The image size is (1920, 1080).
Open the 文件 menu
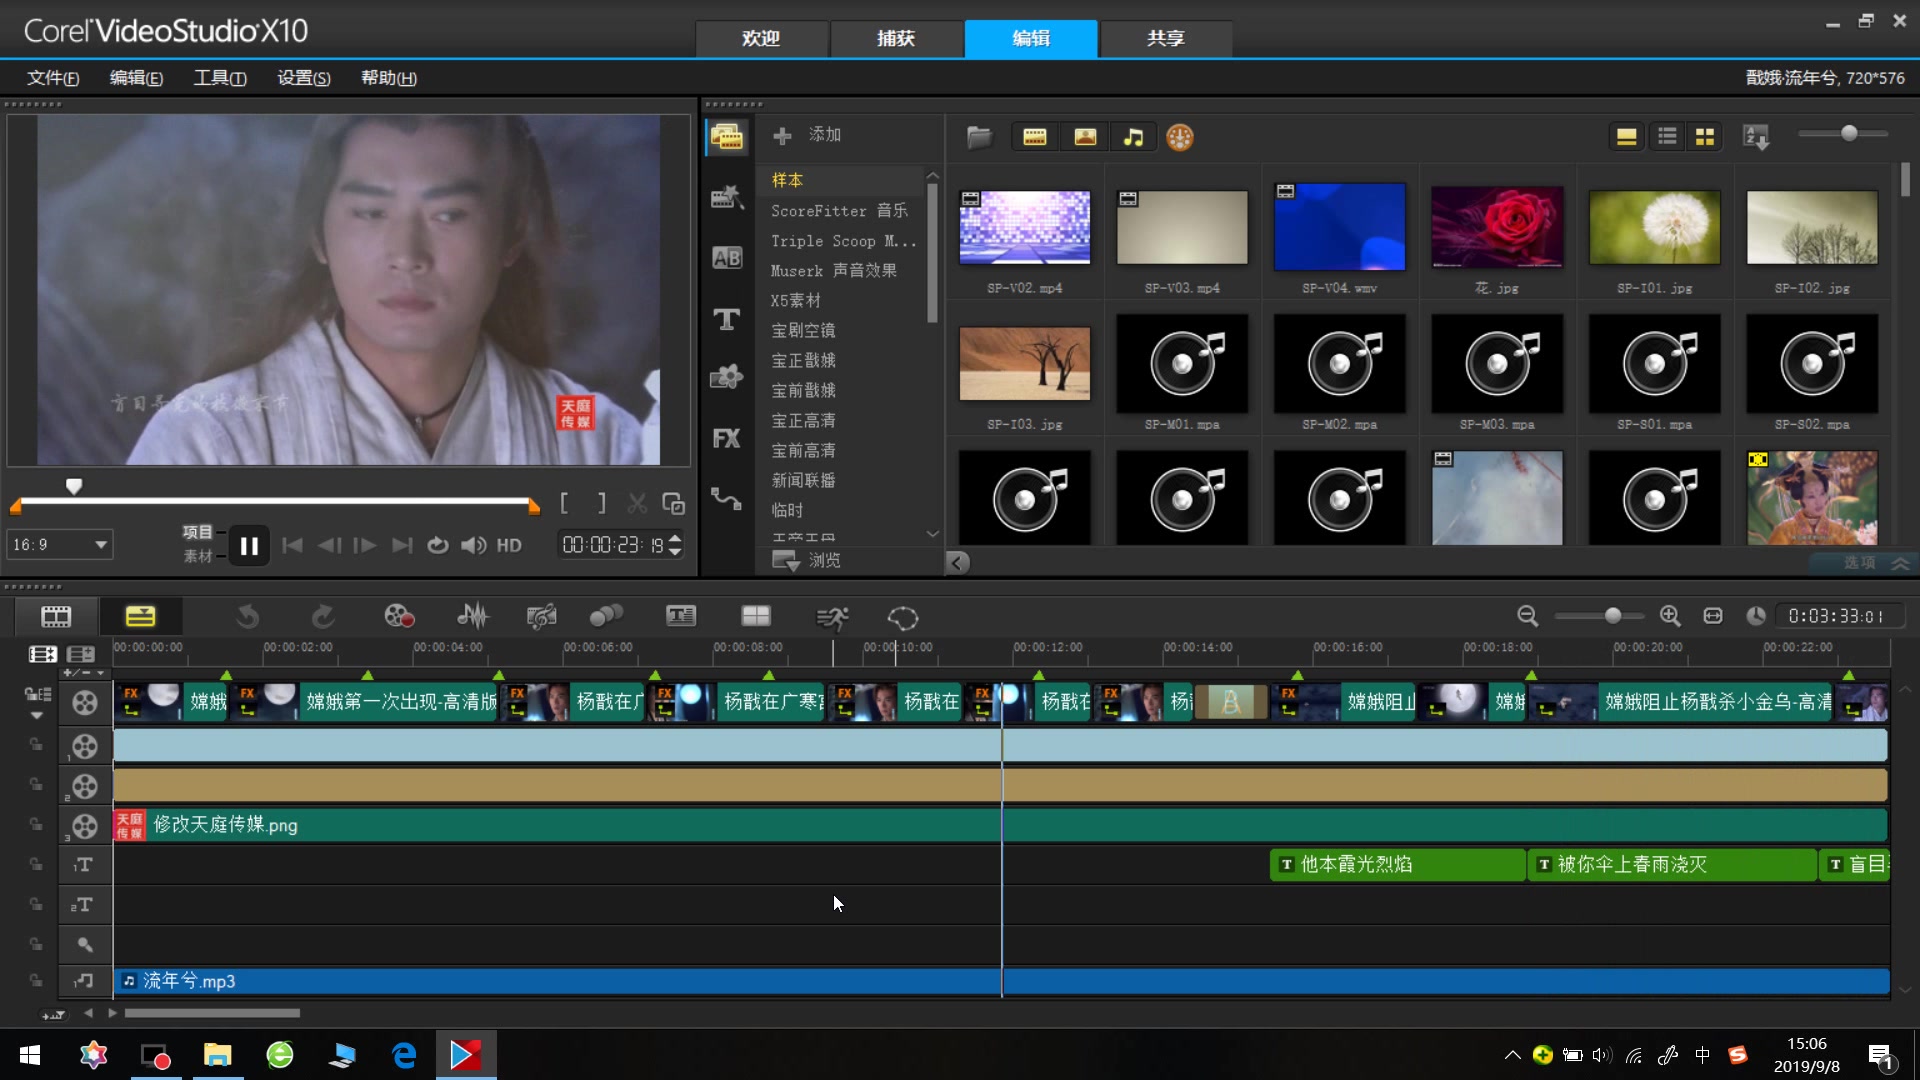point(53,78)
